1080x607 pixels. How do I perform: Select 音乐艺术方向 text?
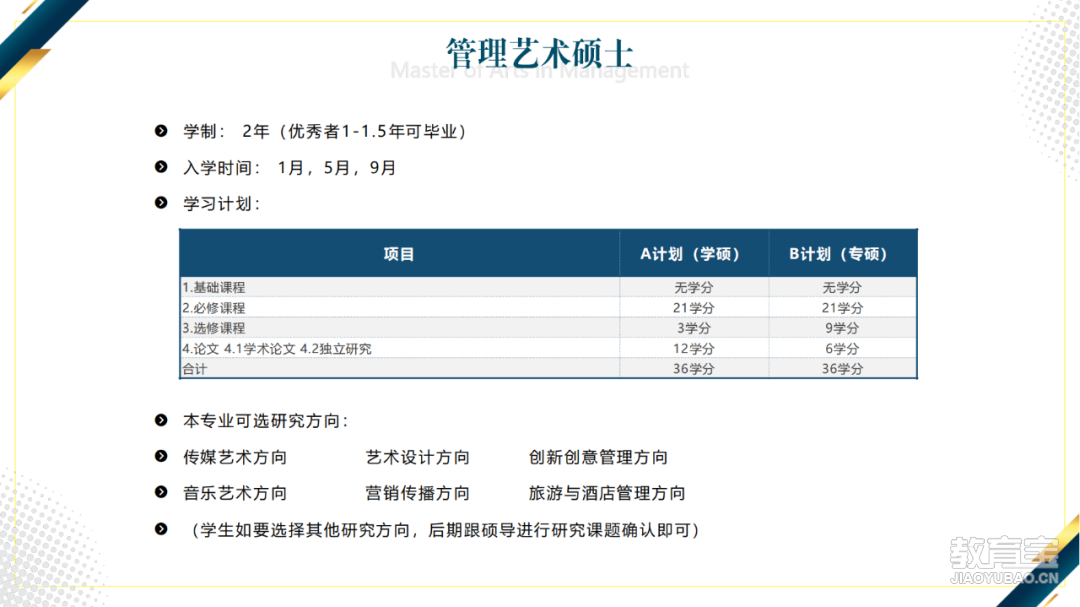click(235, 493)
